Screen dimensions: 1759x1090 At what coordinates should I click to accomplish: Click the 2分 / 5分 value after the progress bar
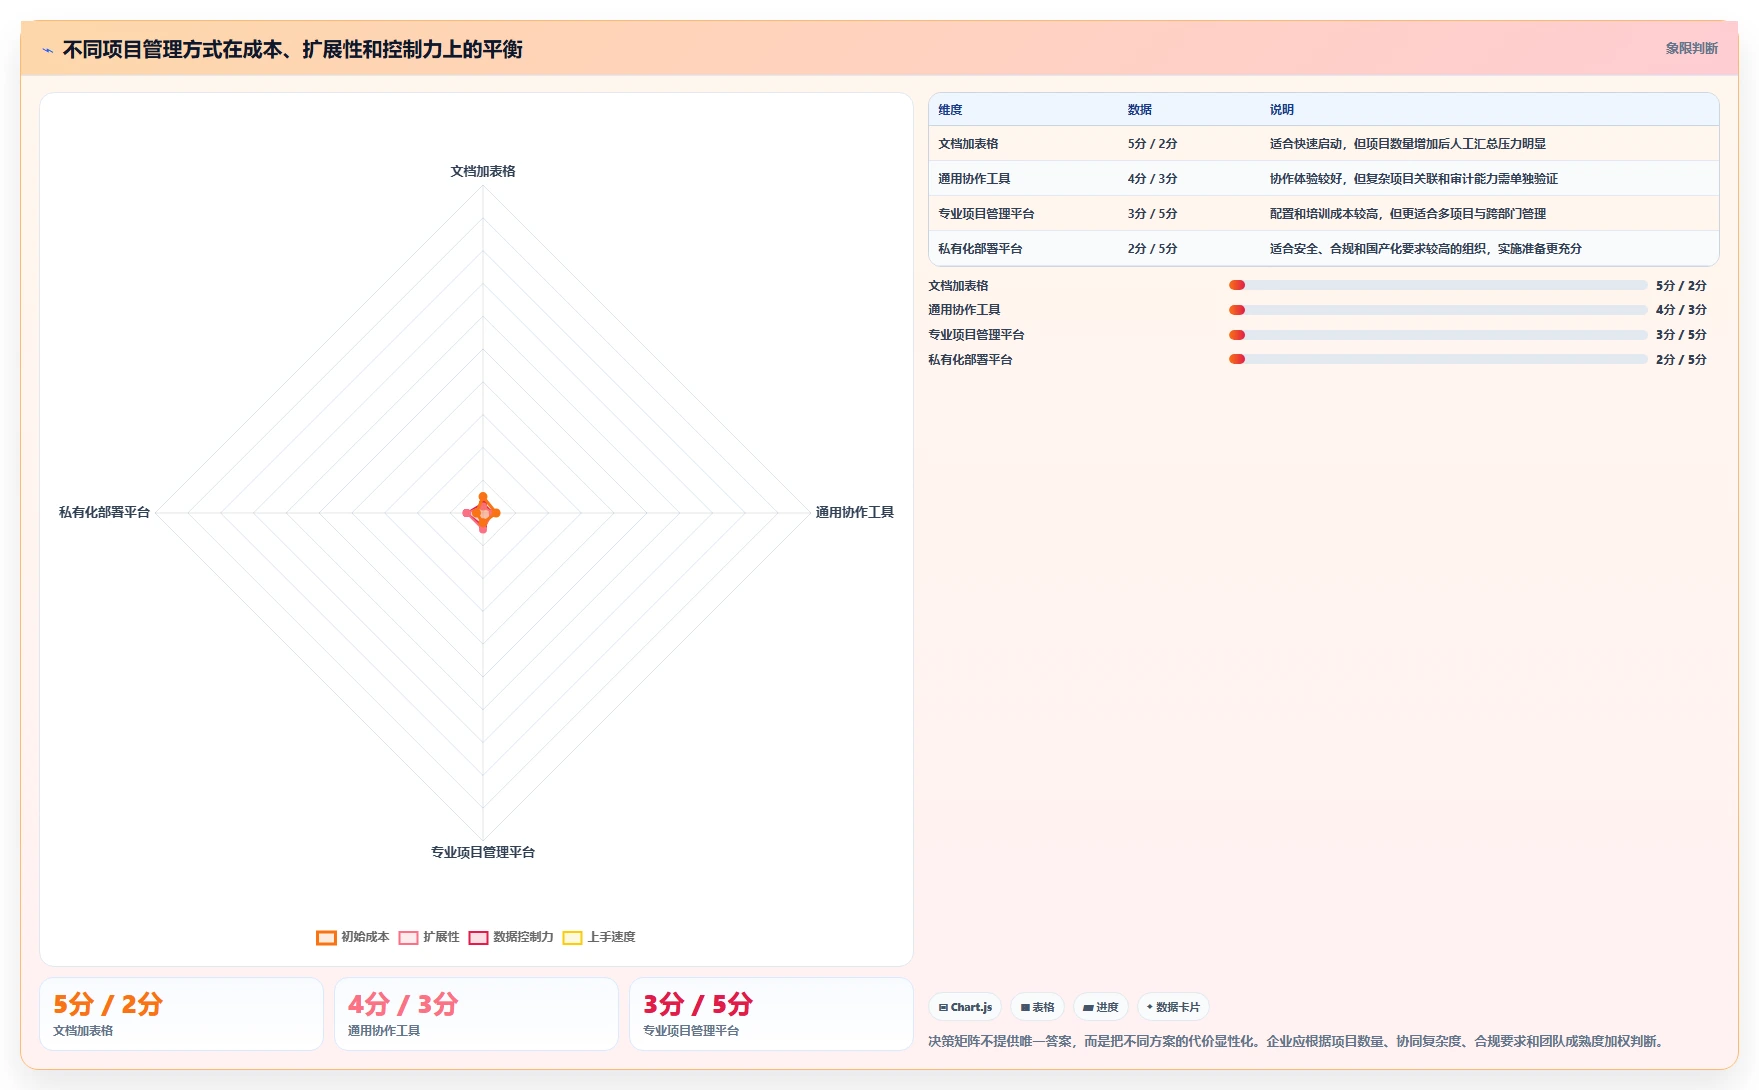pos(1681,360)
